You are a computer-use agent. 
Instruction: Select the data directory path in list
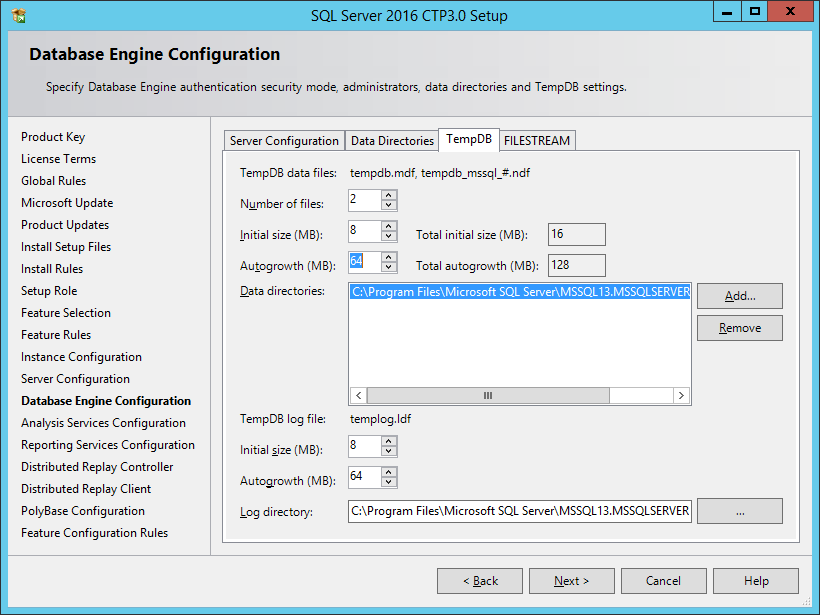520,292
